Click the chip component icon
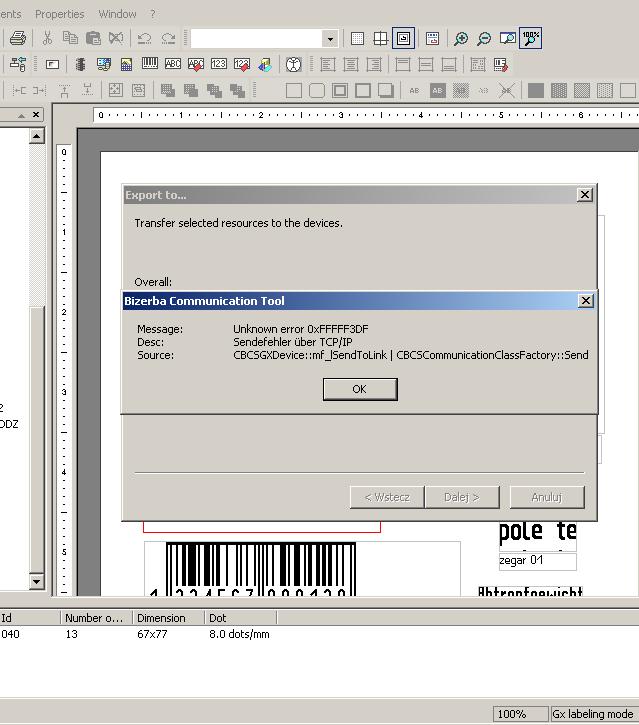Image resolution: width=639 pixels, height=725 pixels. pyautogui.click(x=80, y=64)
